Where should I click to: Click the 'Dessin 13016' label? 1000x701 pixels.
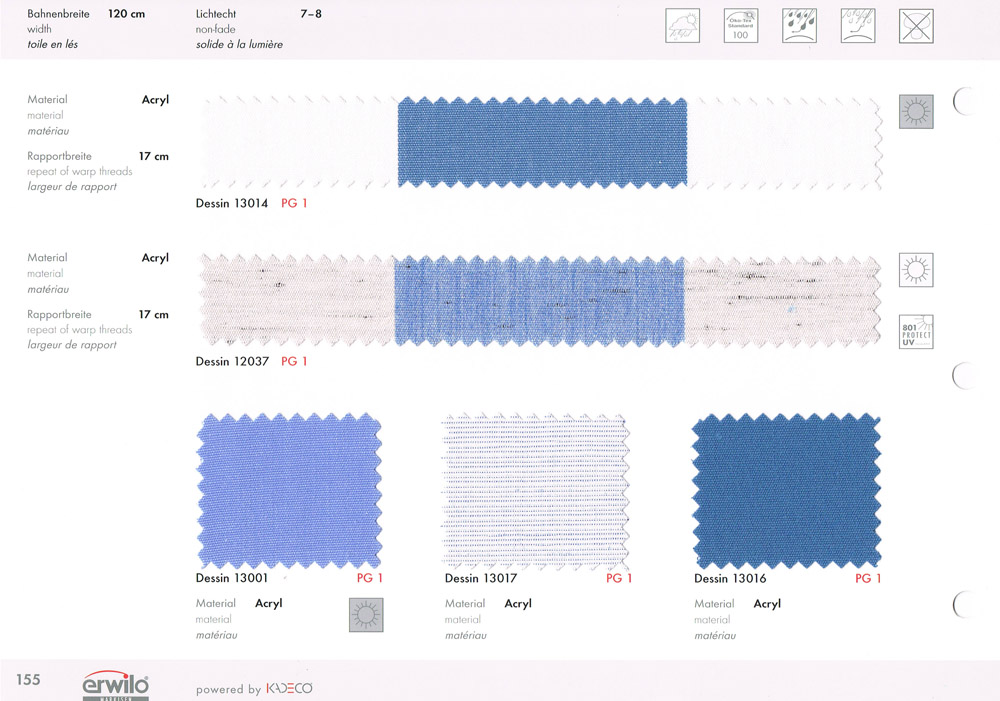click(x=730, y=579)
